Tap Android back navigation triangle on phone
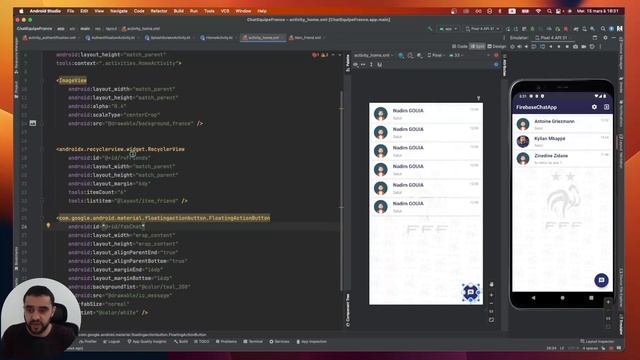640x360 pixels. pos(533,298)
